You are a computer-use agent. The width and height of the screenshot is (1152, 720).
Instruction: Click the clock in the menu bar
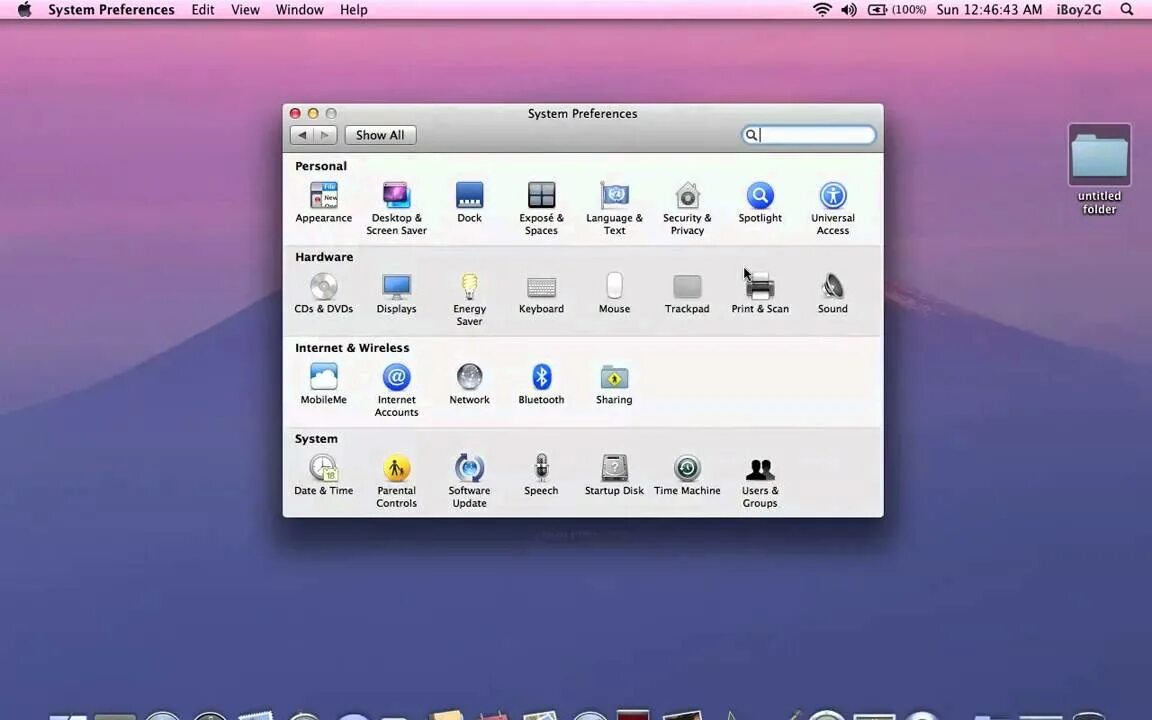(x=989, y=10)
